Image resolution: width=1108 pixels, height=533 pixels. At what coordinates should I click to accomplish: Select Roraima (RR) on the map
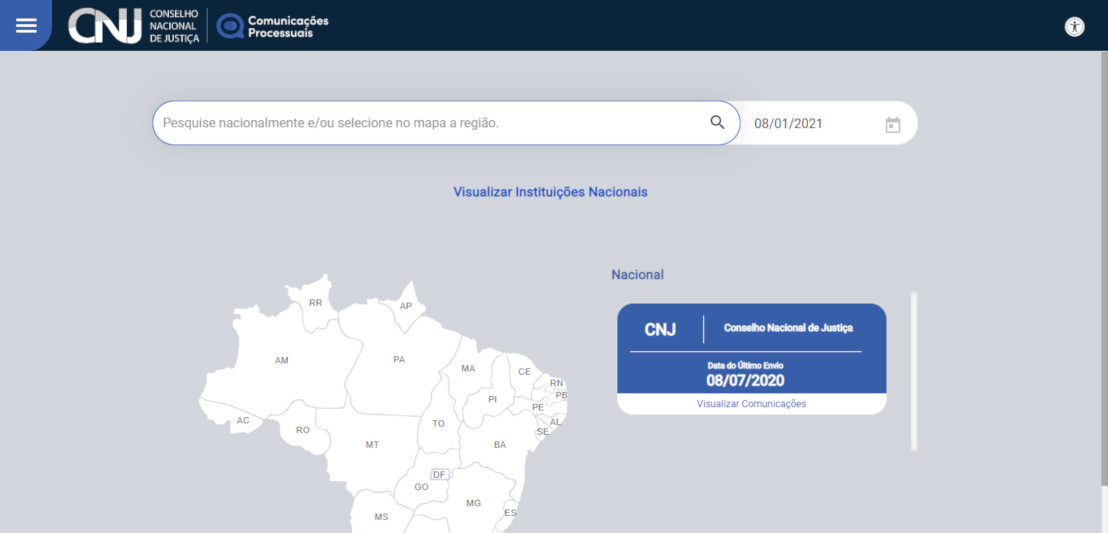(315, 302)
